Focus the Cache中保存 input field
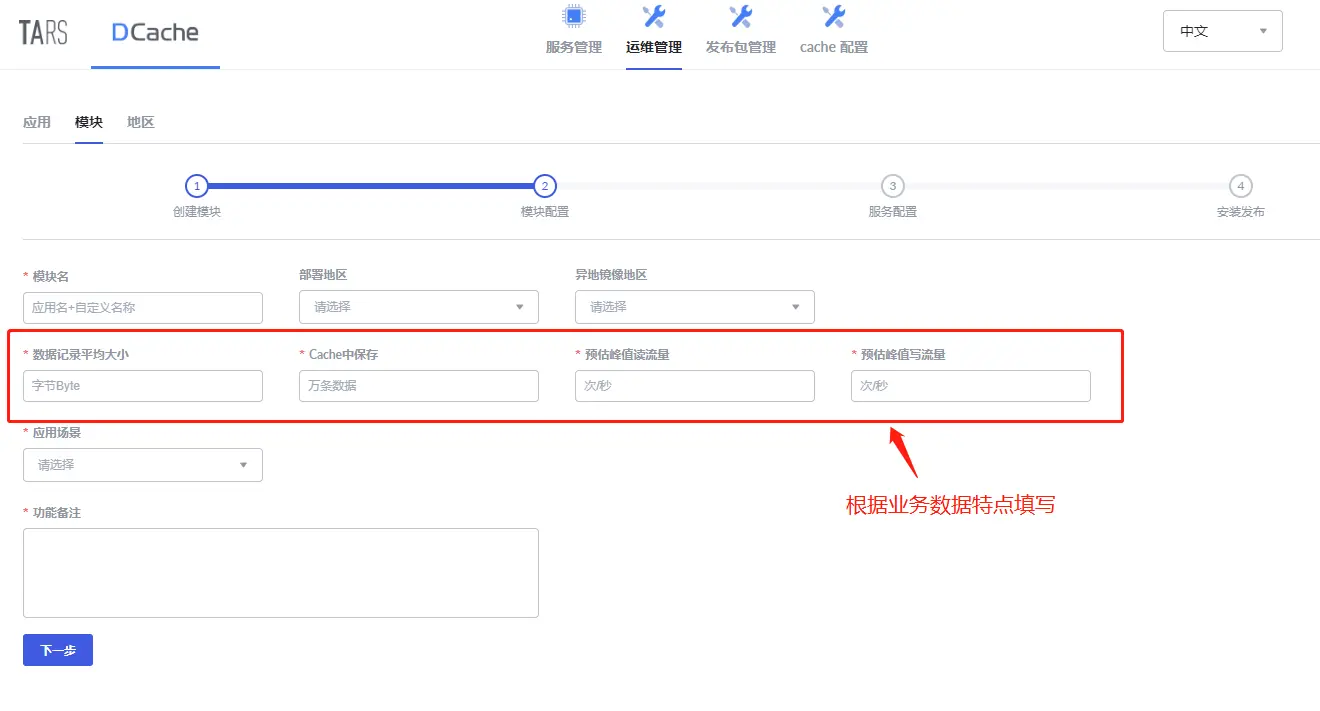 419,386
